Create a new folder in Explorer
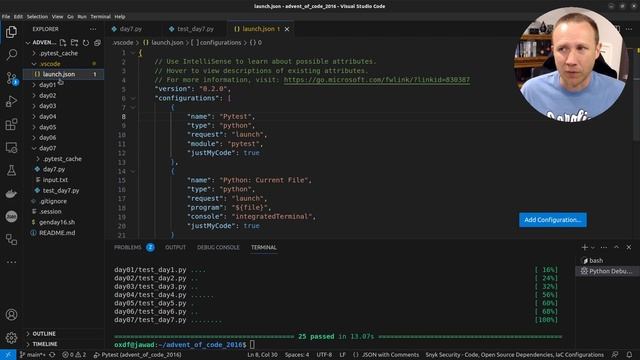Image resolution: width=640 pixels, height=360 pixels. (74, 42)
